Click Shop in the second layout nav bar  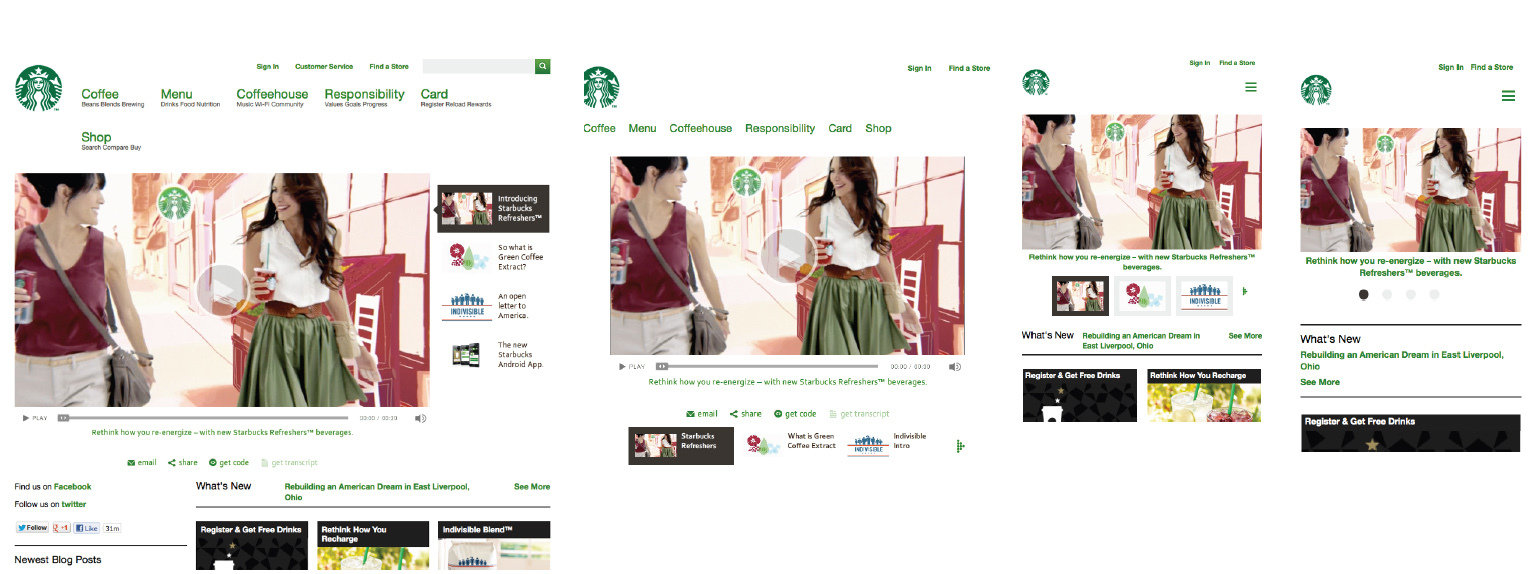click(x=878, y=128)
